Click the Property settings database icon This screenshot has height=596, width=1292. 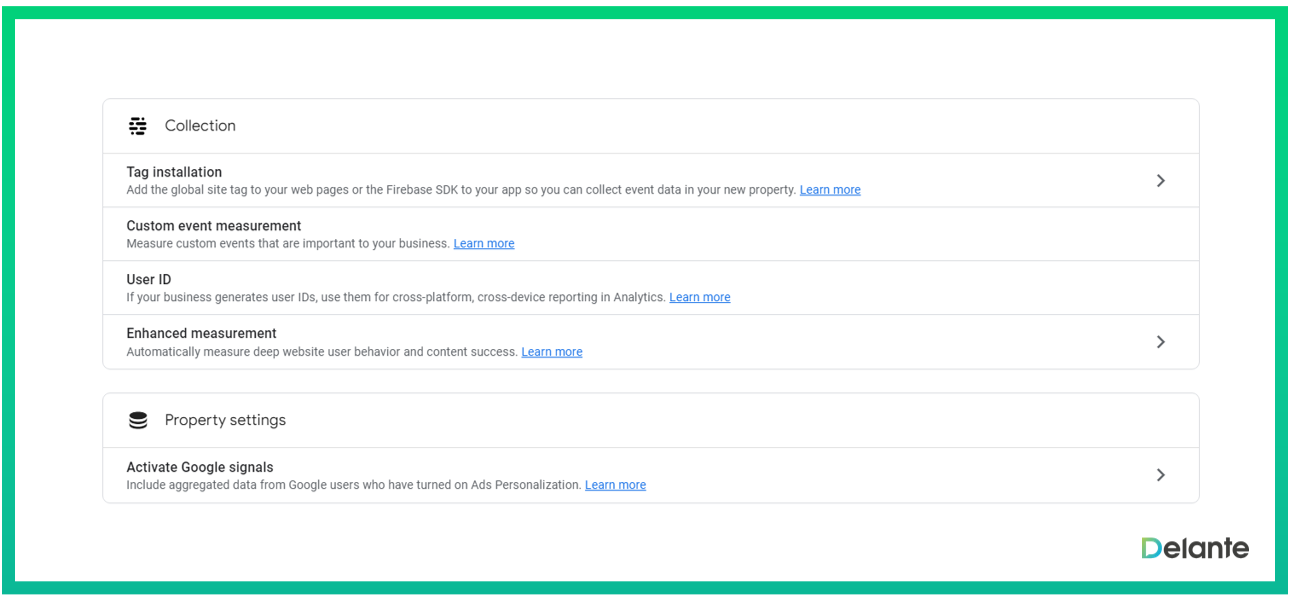click(138, 421)
